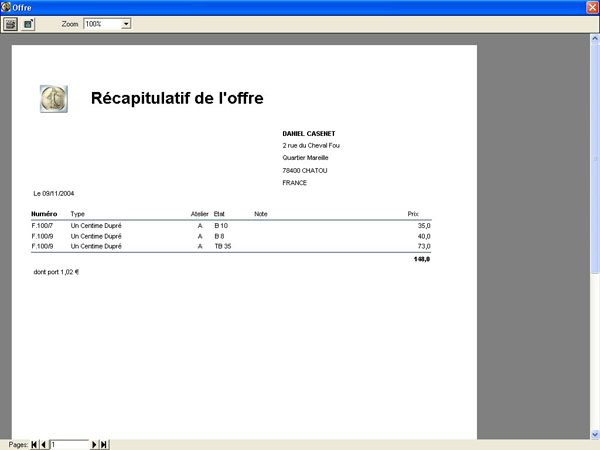Screen dimensions: 600x450
Task: Click the Récapitulatif de l'offre heading
Action: (x=177, y=98)
